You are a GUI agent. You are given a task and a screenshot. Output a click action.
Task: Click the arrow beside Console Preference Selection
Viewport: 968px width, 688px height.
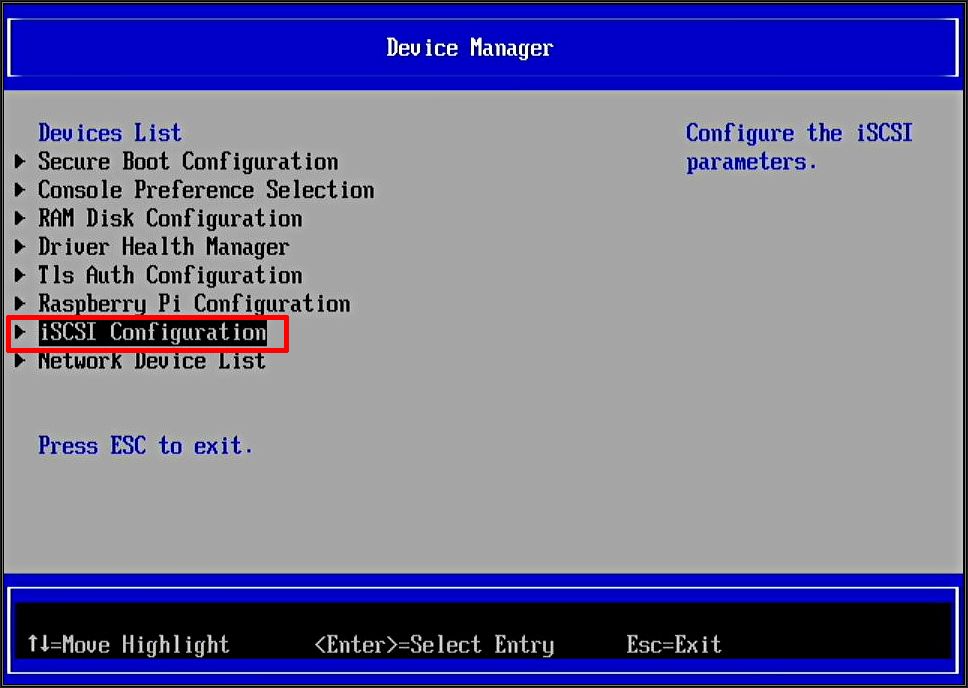(20, 190)
